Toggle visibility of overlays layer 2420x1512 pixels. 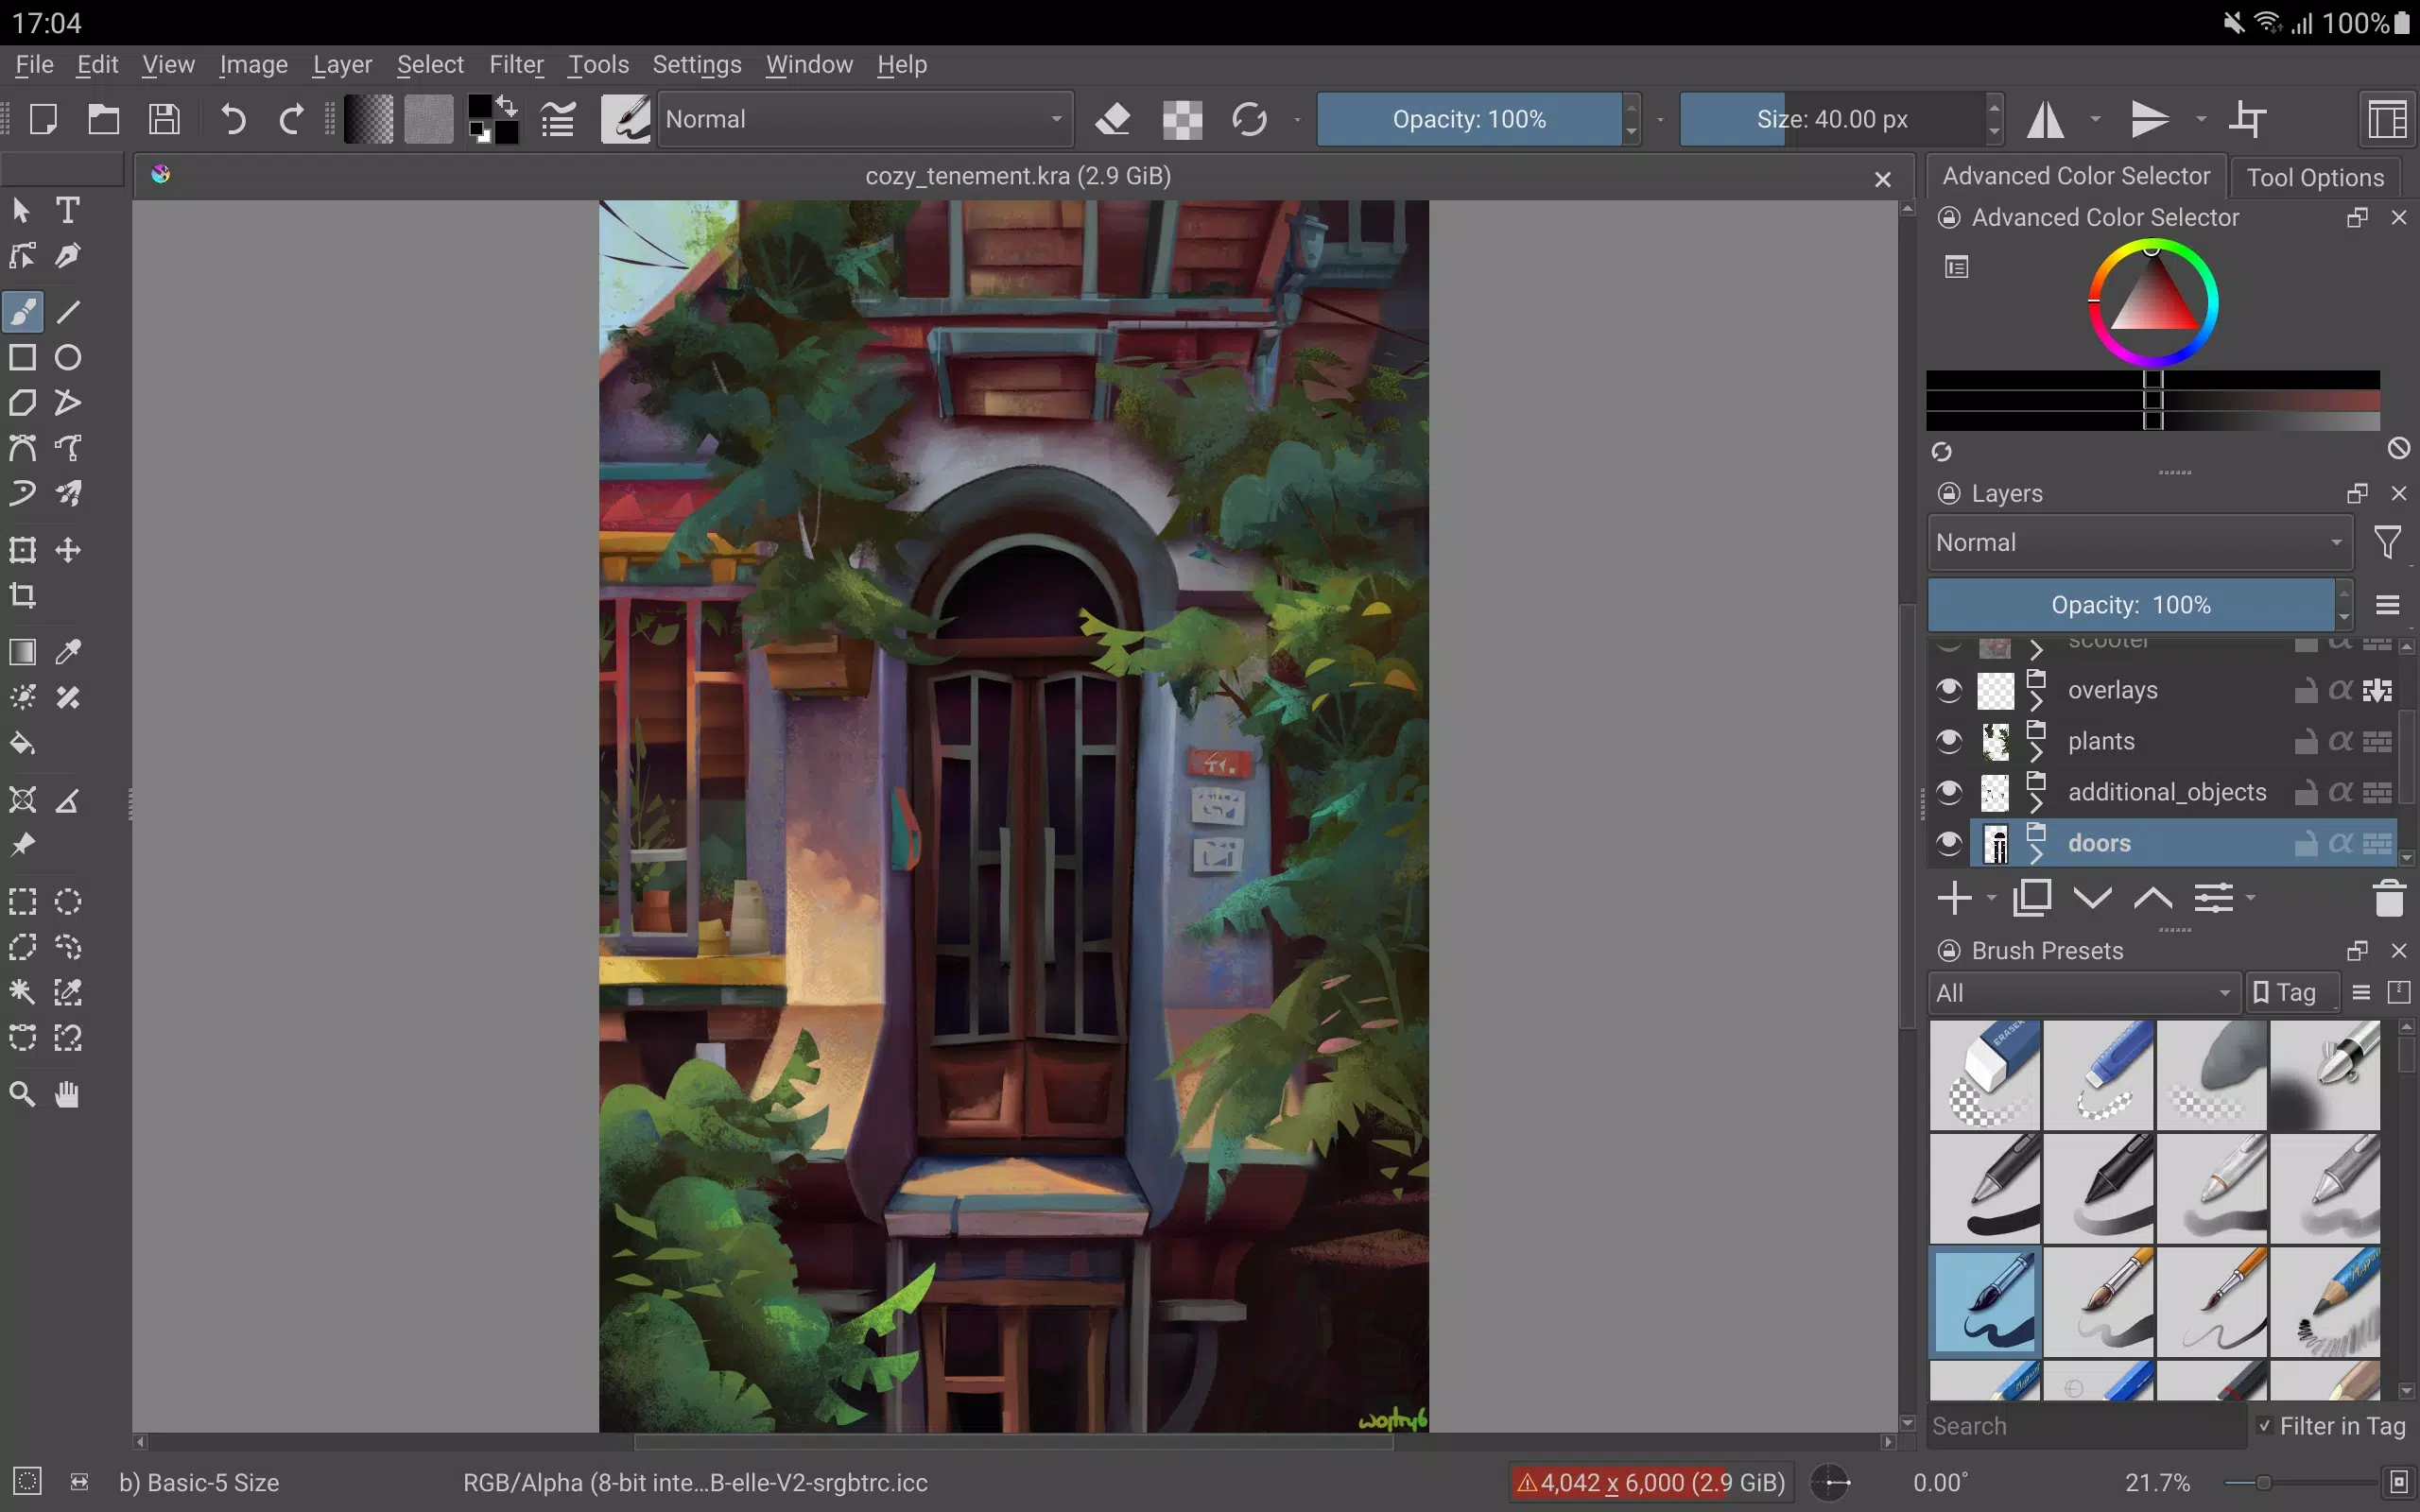point(1949,690)
